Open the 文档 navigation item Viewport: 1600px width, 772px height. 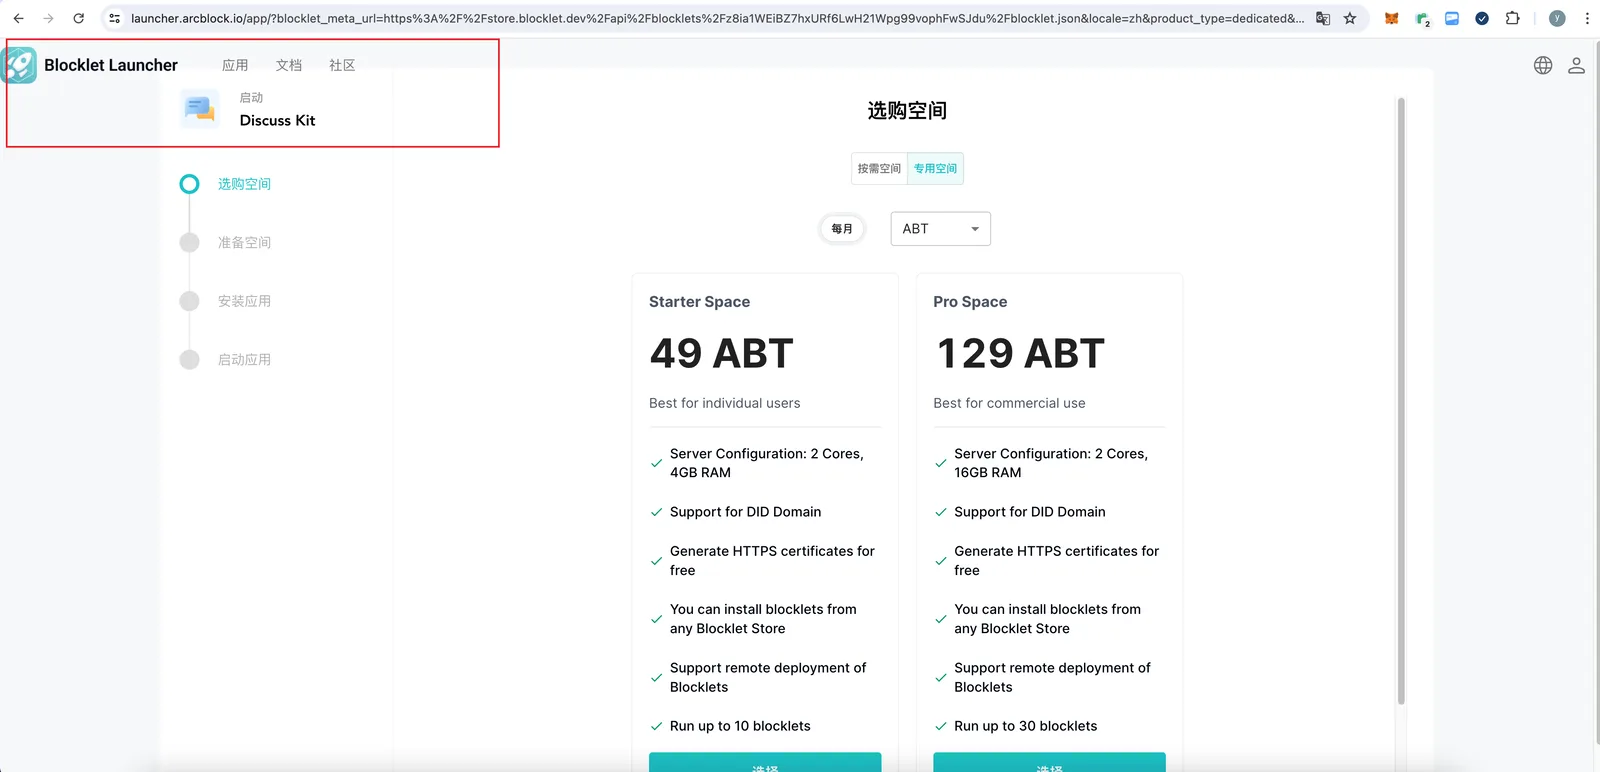[289, 65]
